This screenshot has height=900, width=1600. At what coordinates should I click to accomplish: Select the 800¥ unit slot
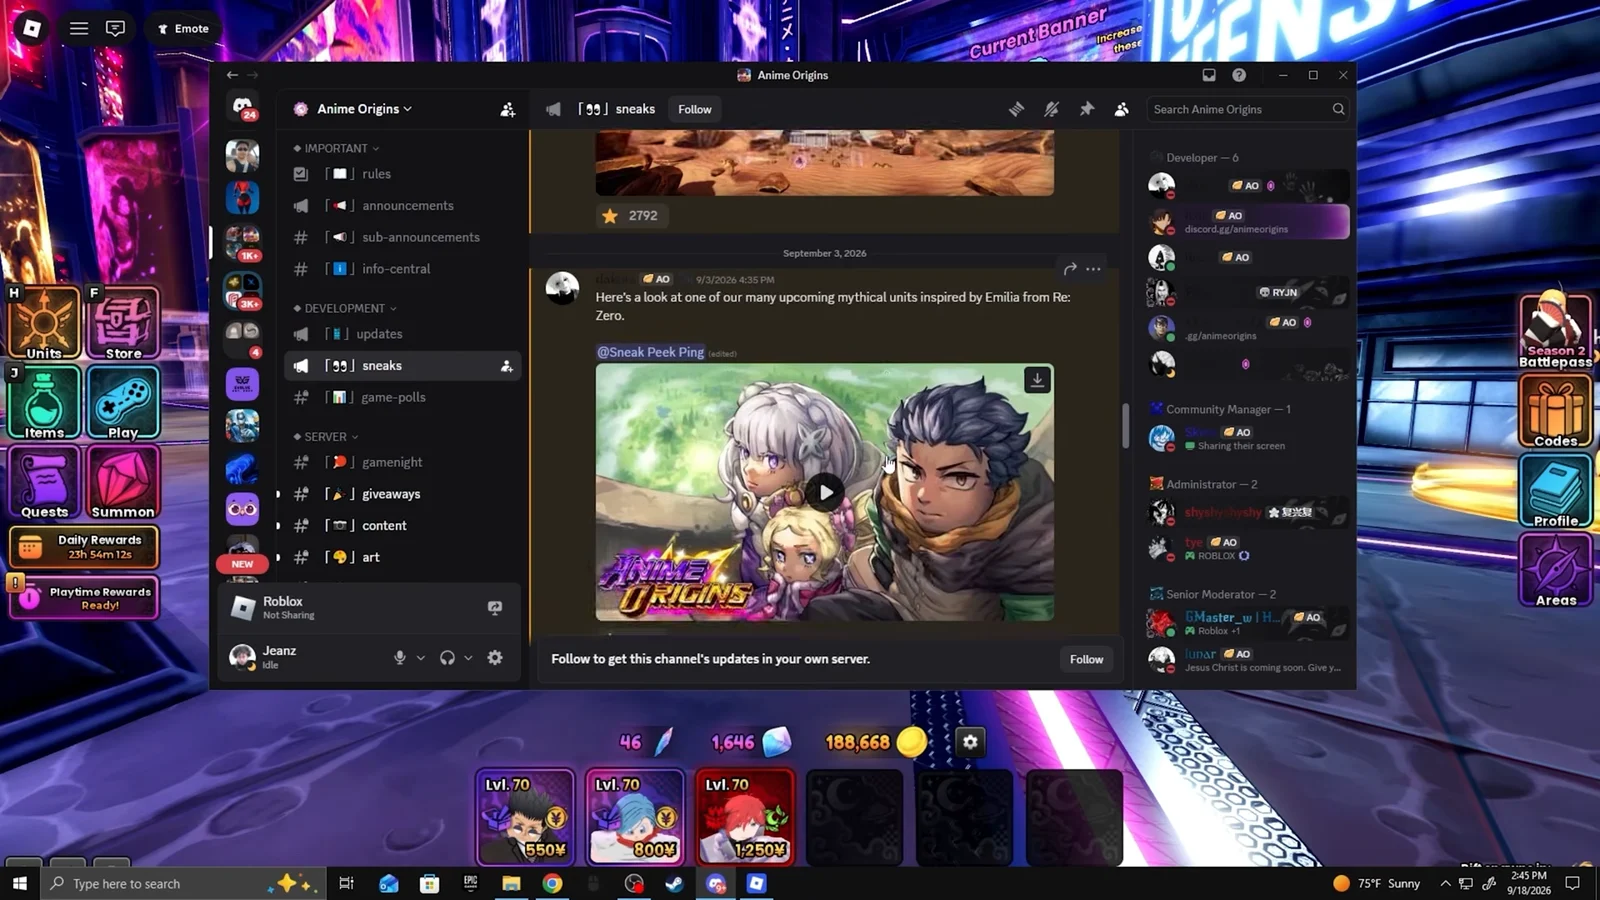(x=636, y=817)
